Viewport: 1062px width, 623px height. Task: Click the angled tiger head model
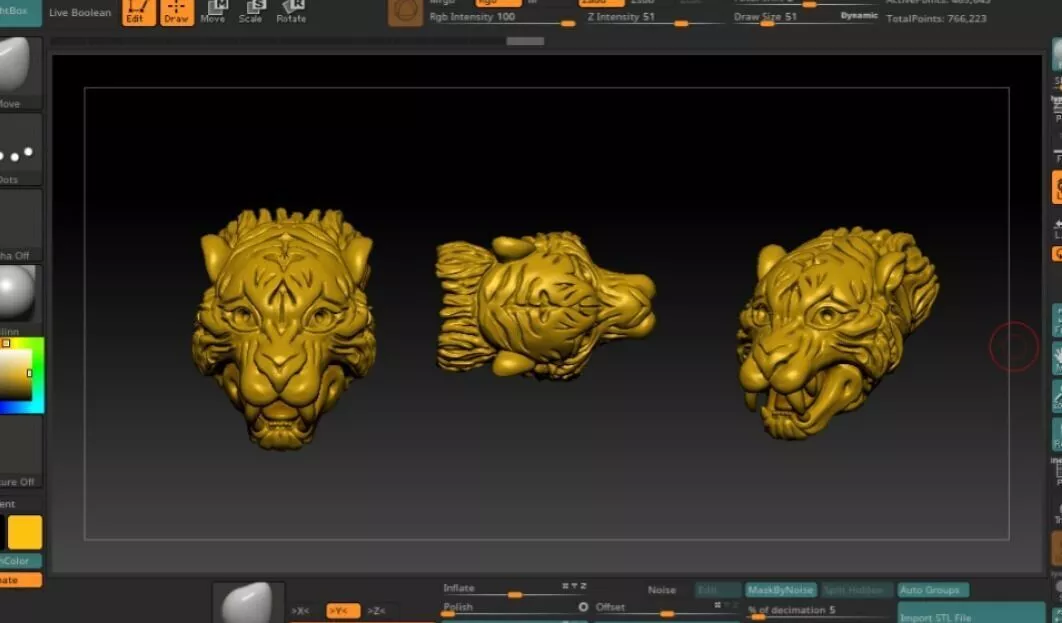838,333
